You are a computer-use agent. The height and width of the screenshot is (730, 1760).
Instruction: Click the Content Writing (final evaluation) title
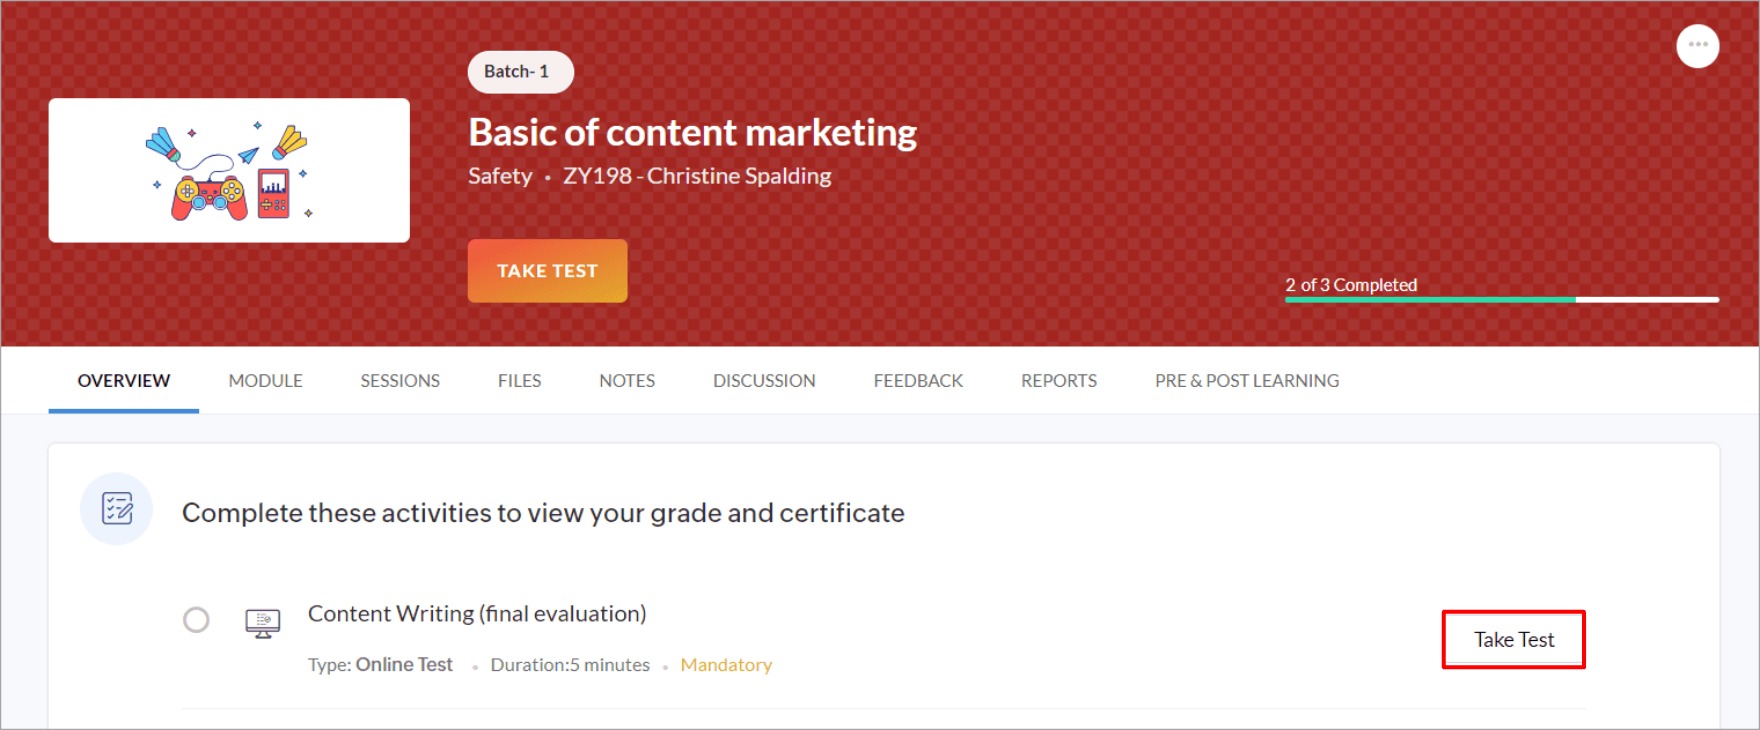click(x=477, y=614)
